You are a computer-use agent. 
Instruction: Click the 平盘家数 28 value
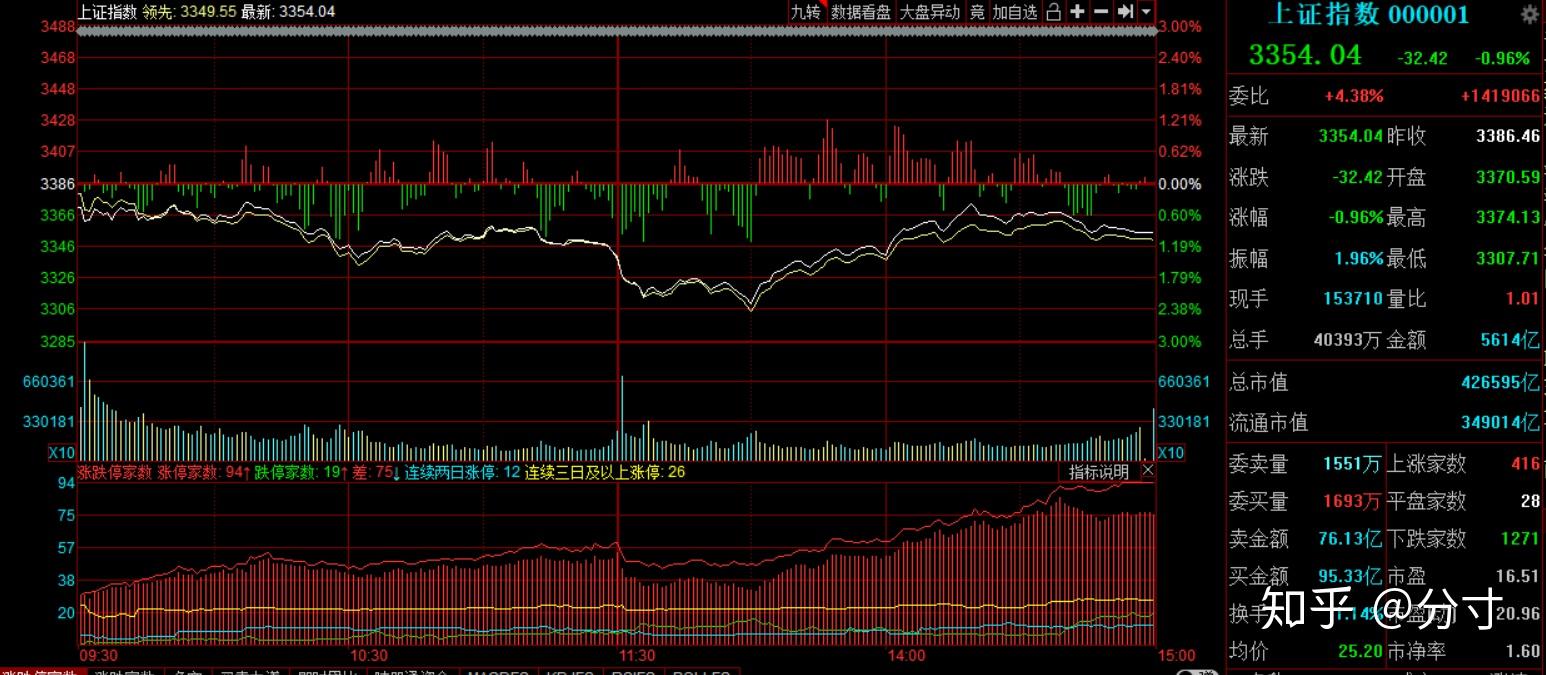(x=1530, y=500)
